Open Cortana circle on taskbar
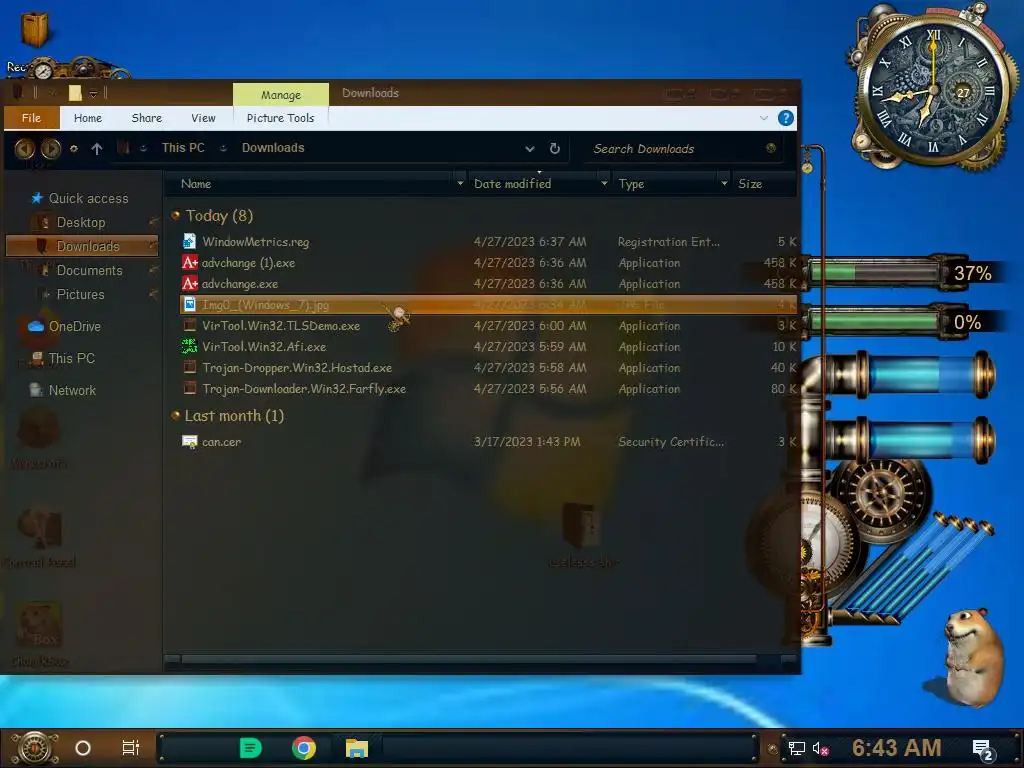The height and width of the screenshot is (768, 1024). pyautogui.click(x=83, y=748)
